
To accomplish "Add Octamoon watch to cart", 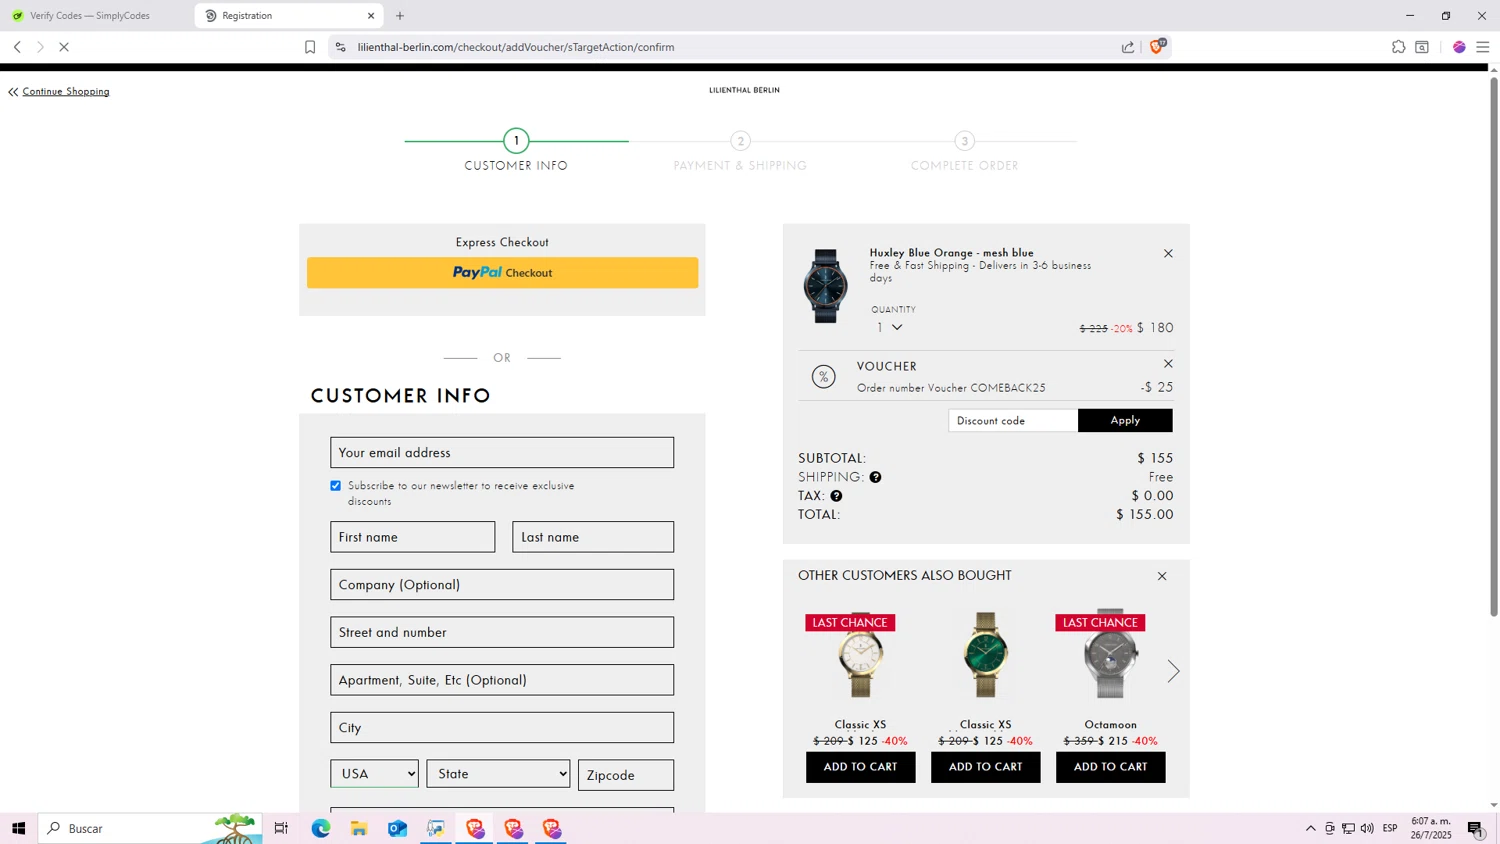I will pyautogui.click(x=1110, y=767).
